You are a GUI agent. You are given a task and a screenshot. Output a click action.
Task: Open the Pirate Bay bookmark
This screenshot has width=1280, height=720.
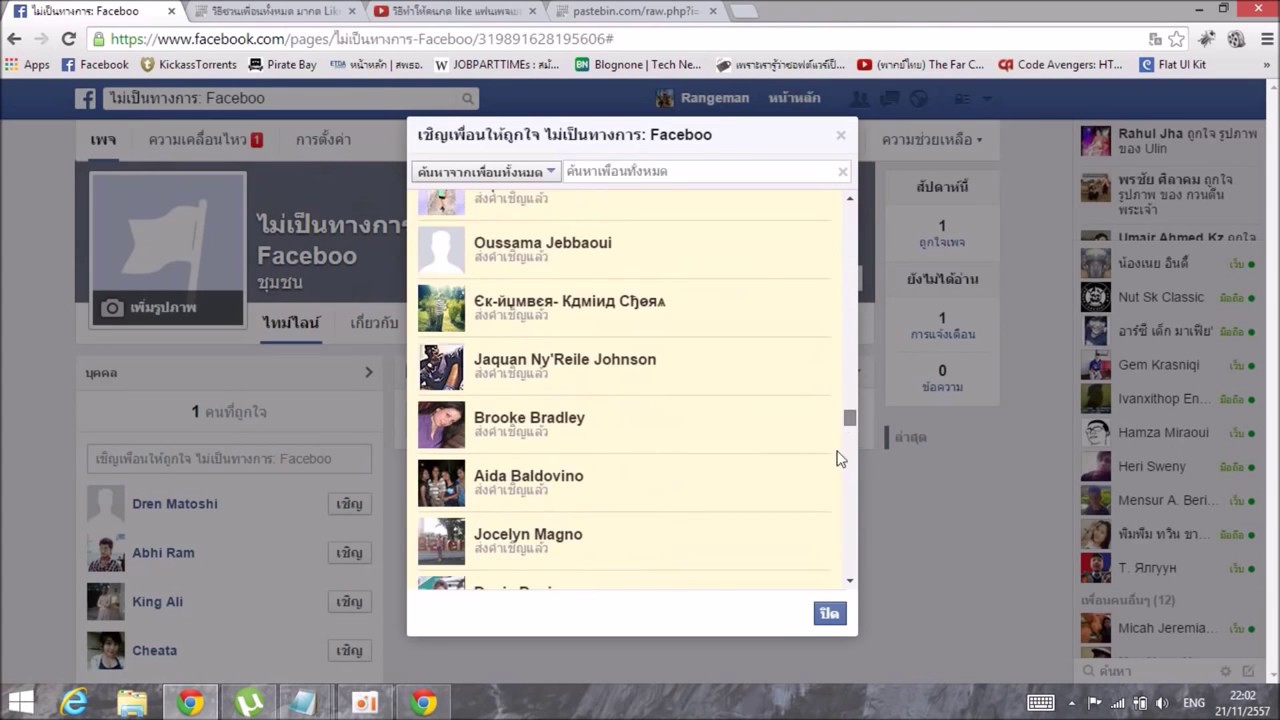pyautogui.click(x=283, y=64)
